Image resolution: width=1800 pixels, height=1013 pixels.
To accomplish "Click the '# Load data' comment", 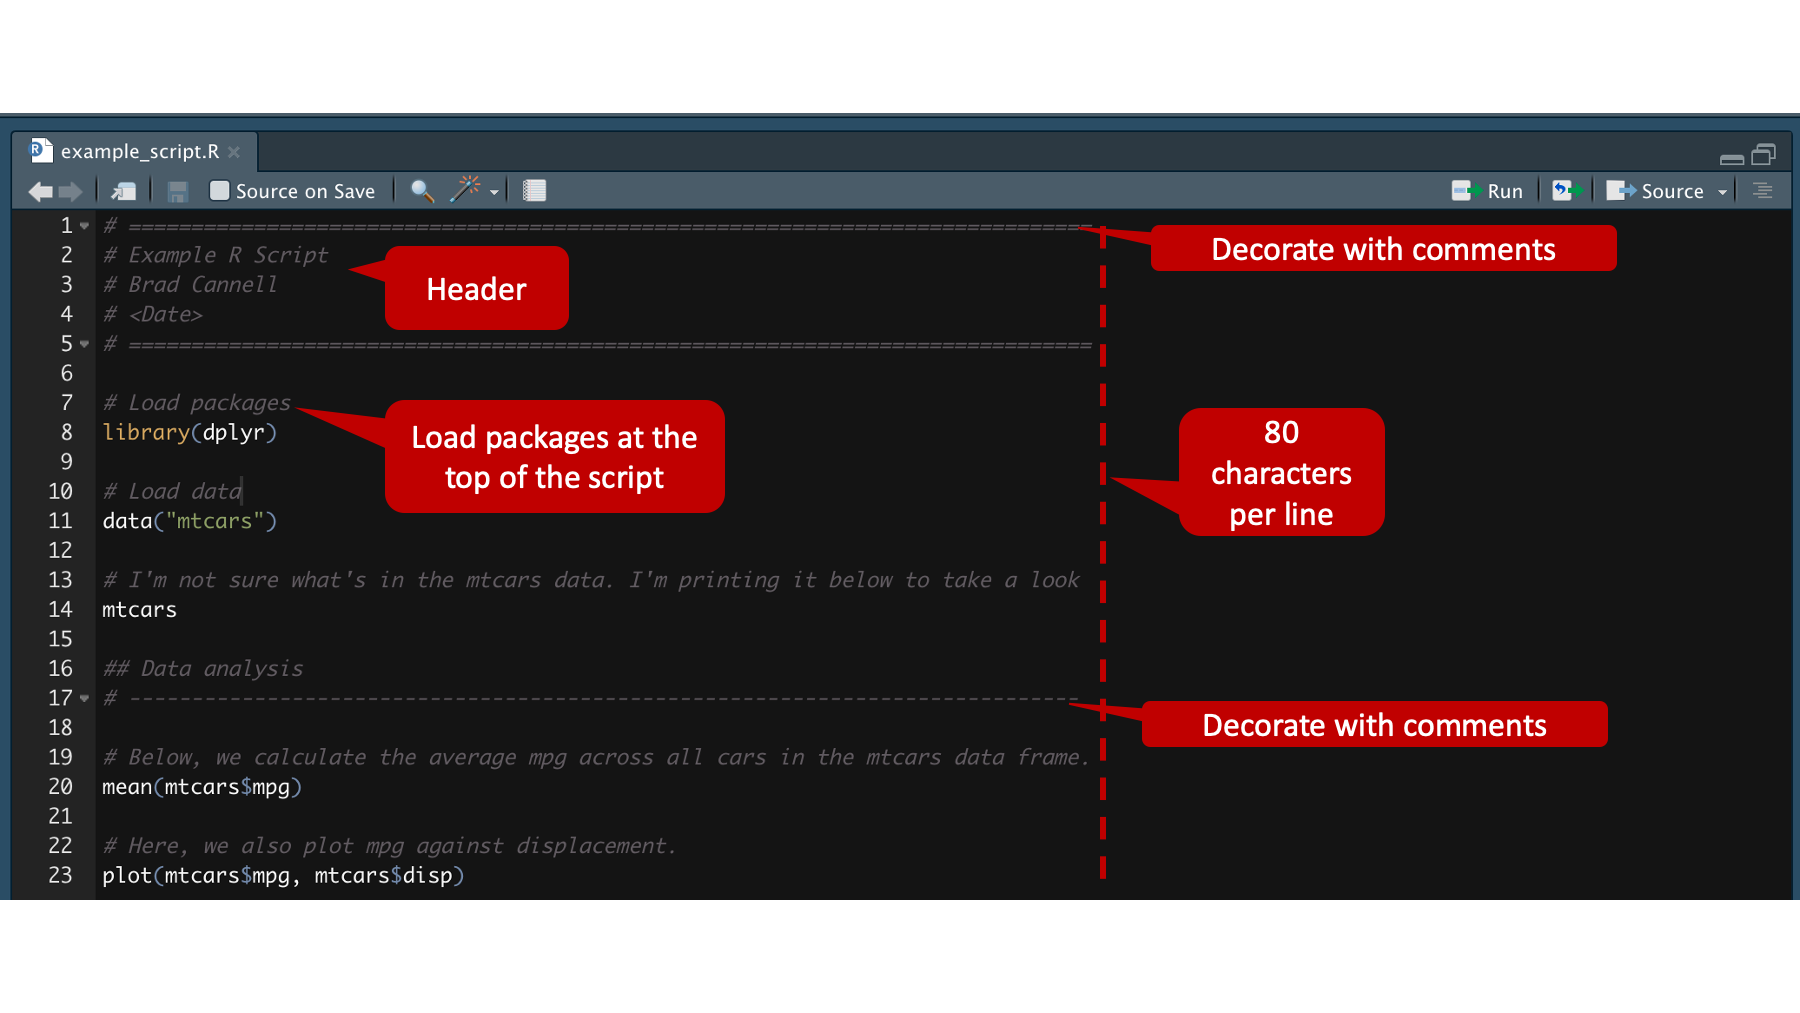I will [x=172, y=491].
